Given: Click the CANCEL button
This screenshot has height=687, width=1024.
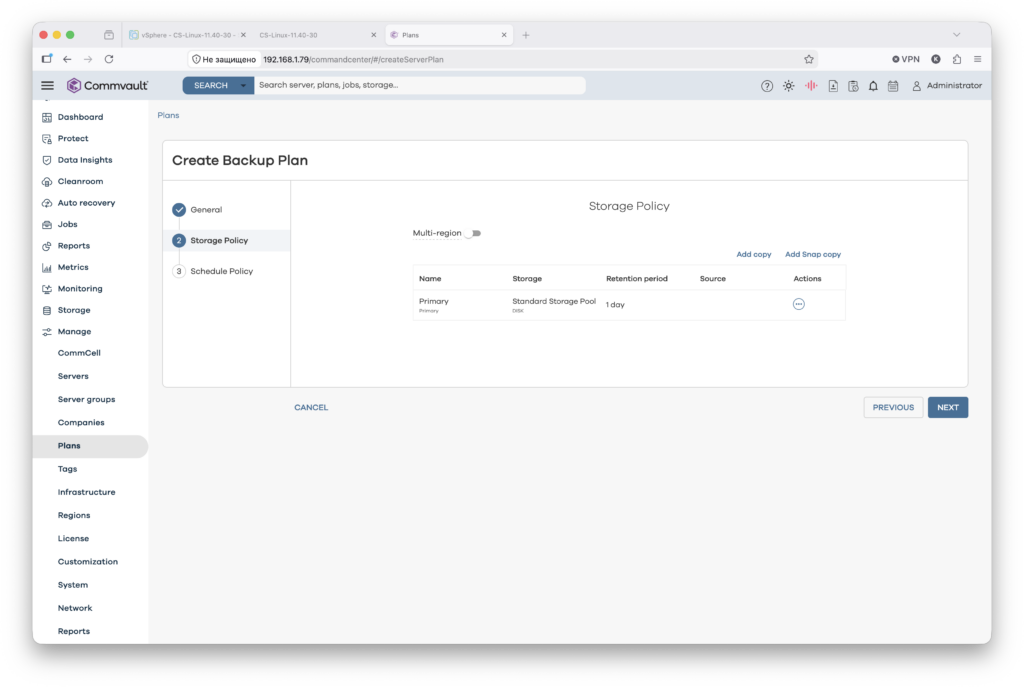Looking at the screenshot, I should pos(311,407).
